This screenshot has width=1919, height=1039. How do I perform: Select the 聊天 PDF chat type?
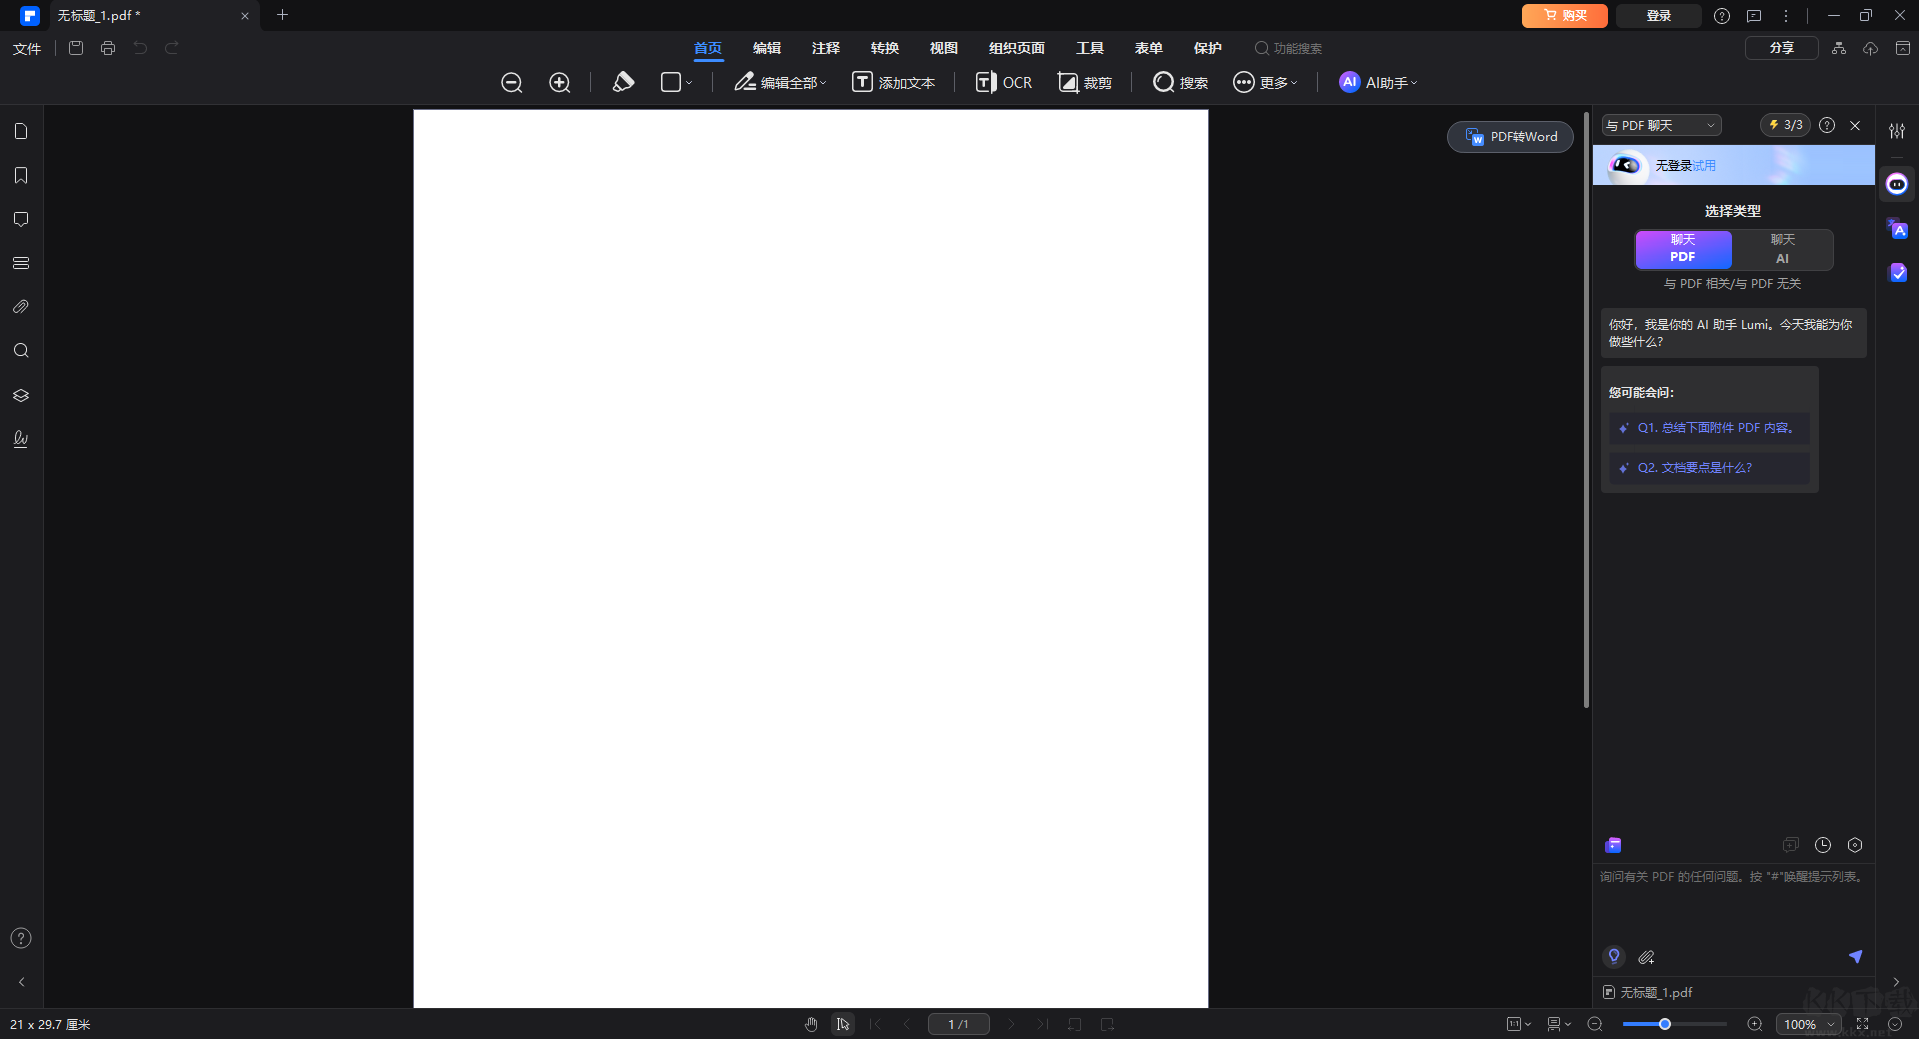coord(1683,249)
